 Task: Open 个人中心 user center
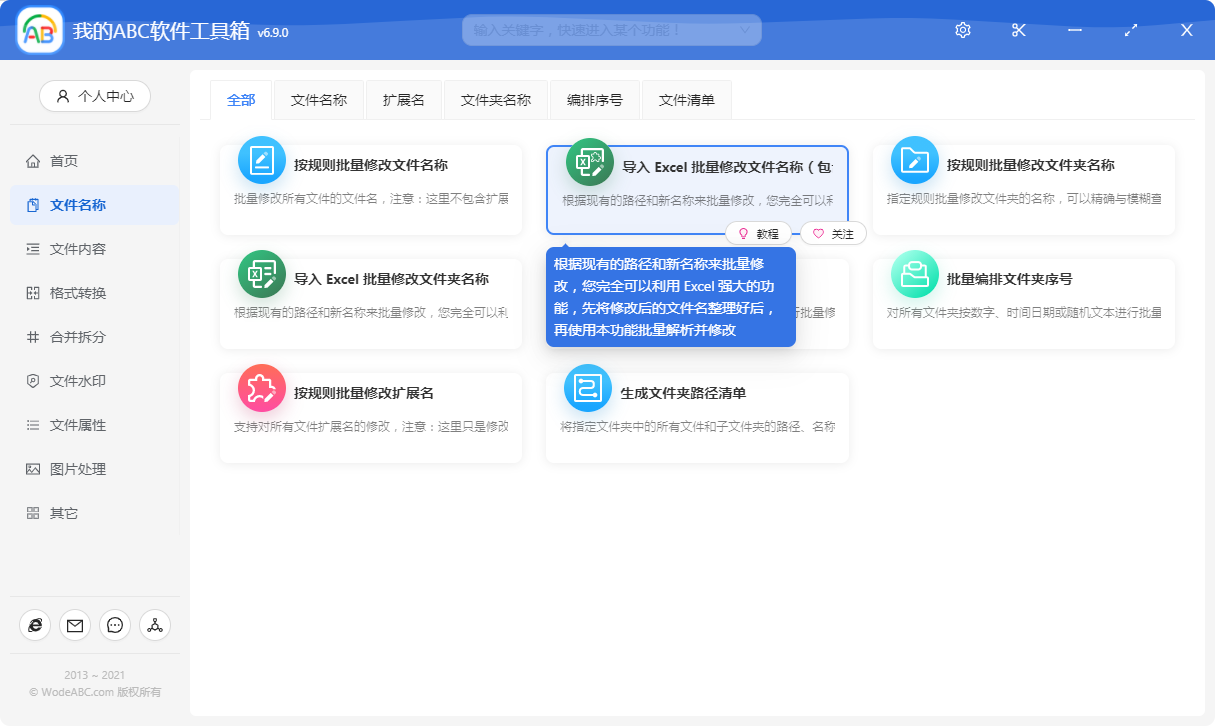click(95, 96)
